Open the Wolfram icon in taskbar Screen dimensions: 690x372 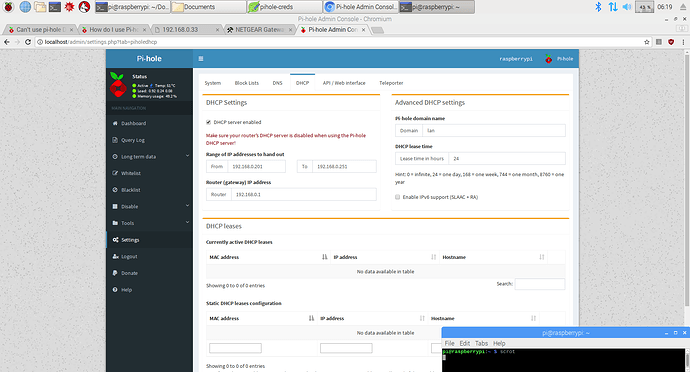[84, 7]
